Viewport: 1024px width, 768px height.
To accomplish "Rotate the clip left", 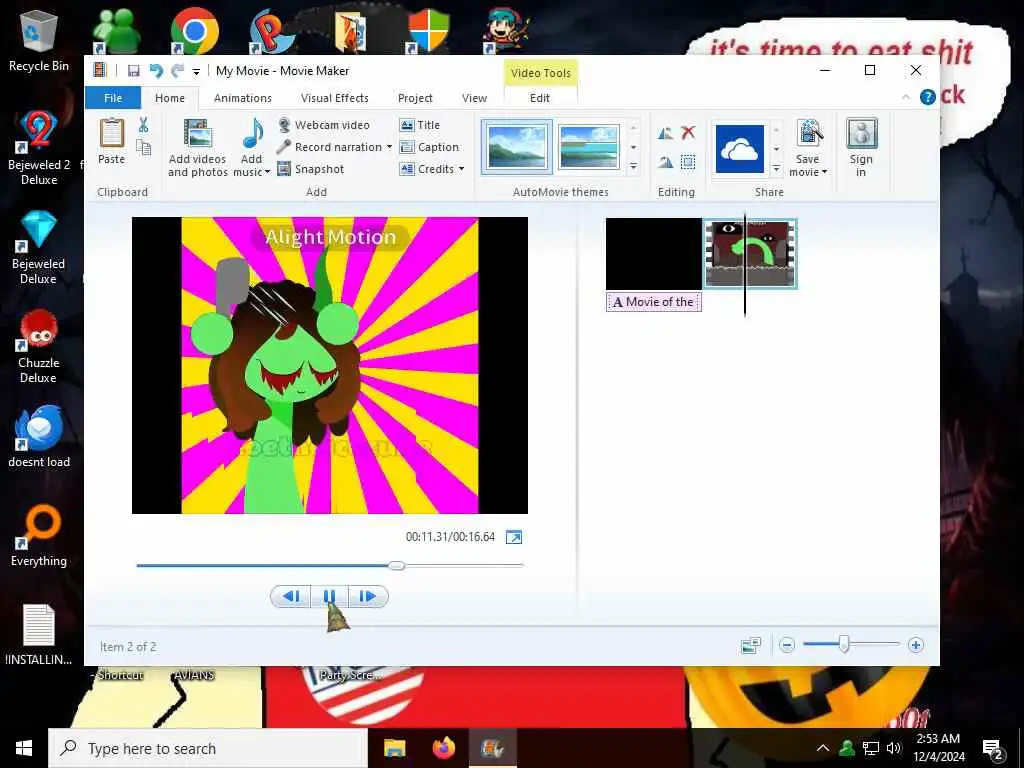I will [x=665, y=133].
